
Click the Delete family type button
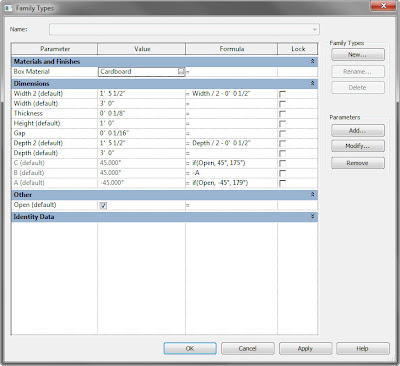358,88
